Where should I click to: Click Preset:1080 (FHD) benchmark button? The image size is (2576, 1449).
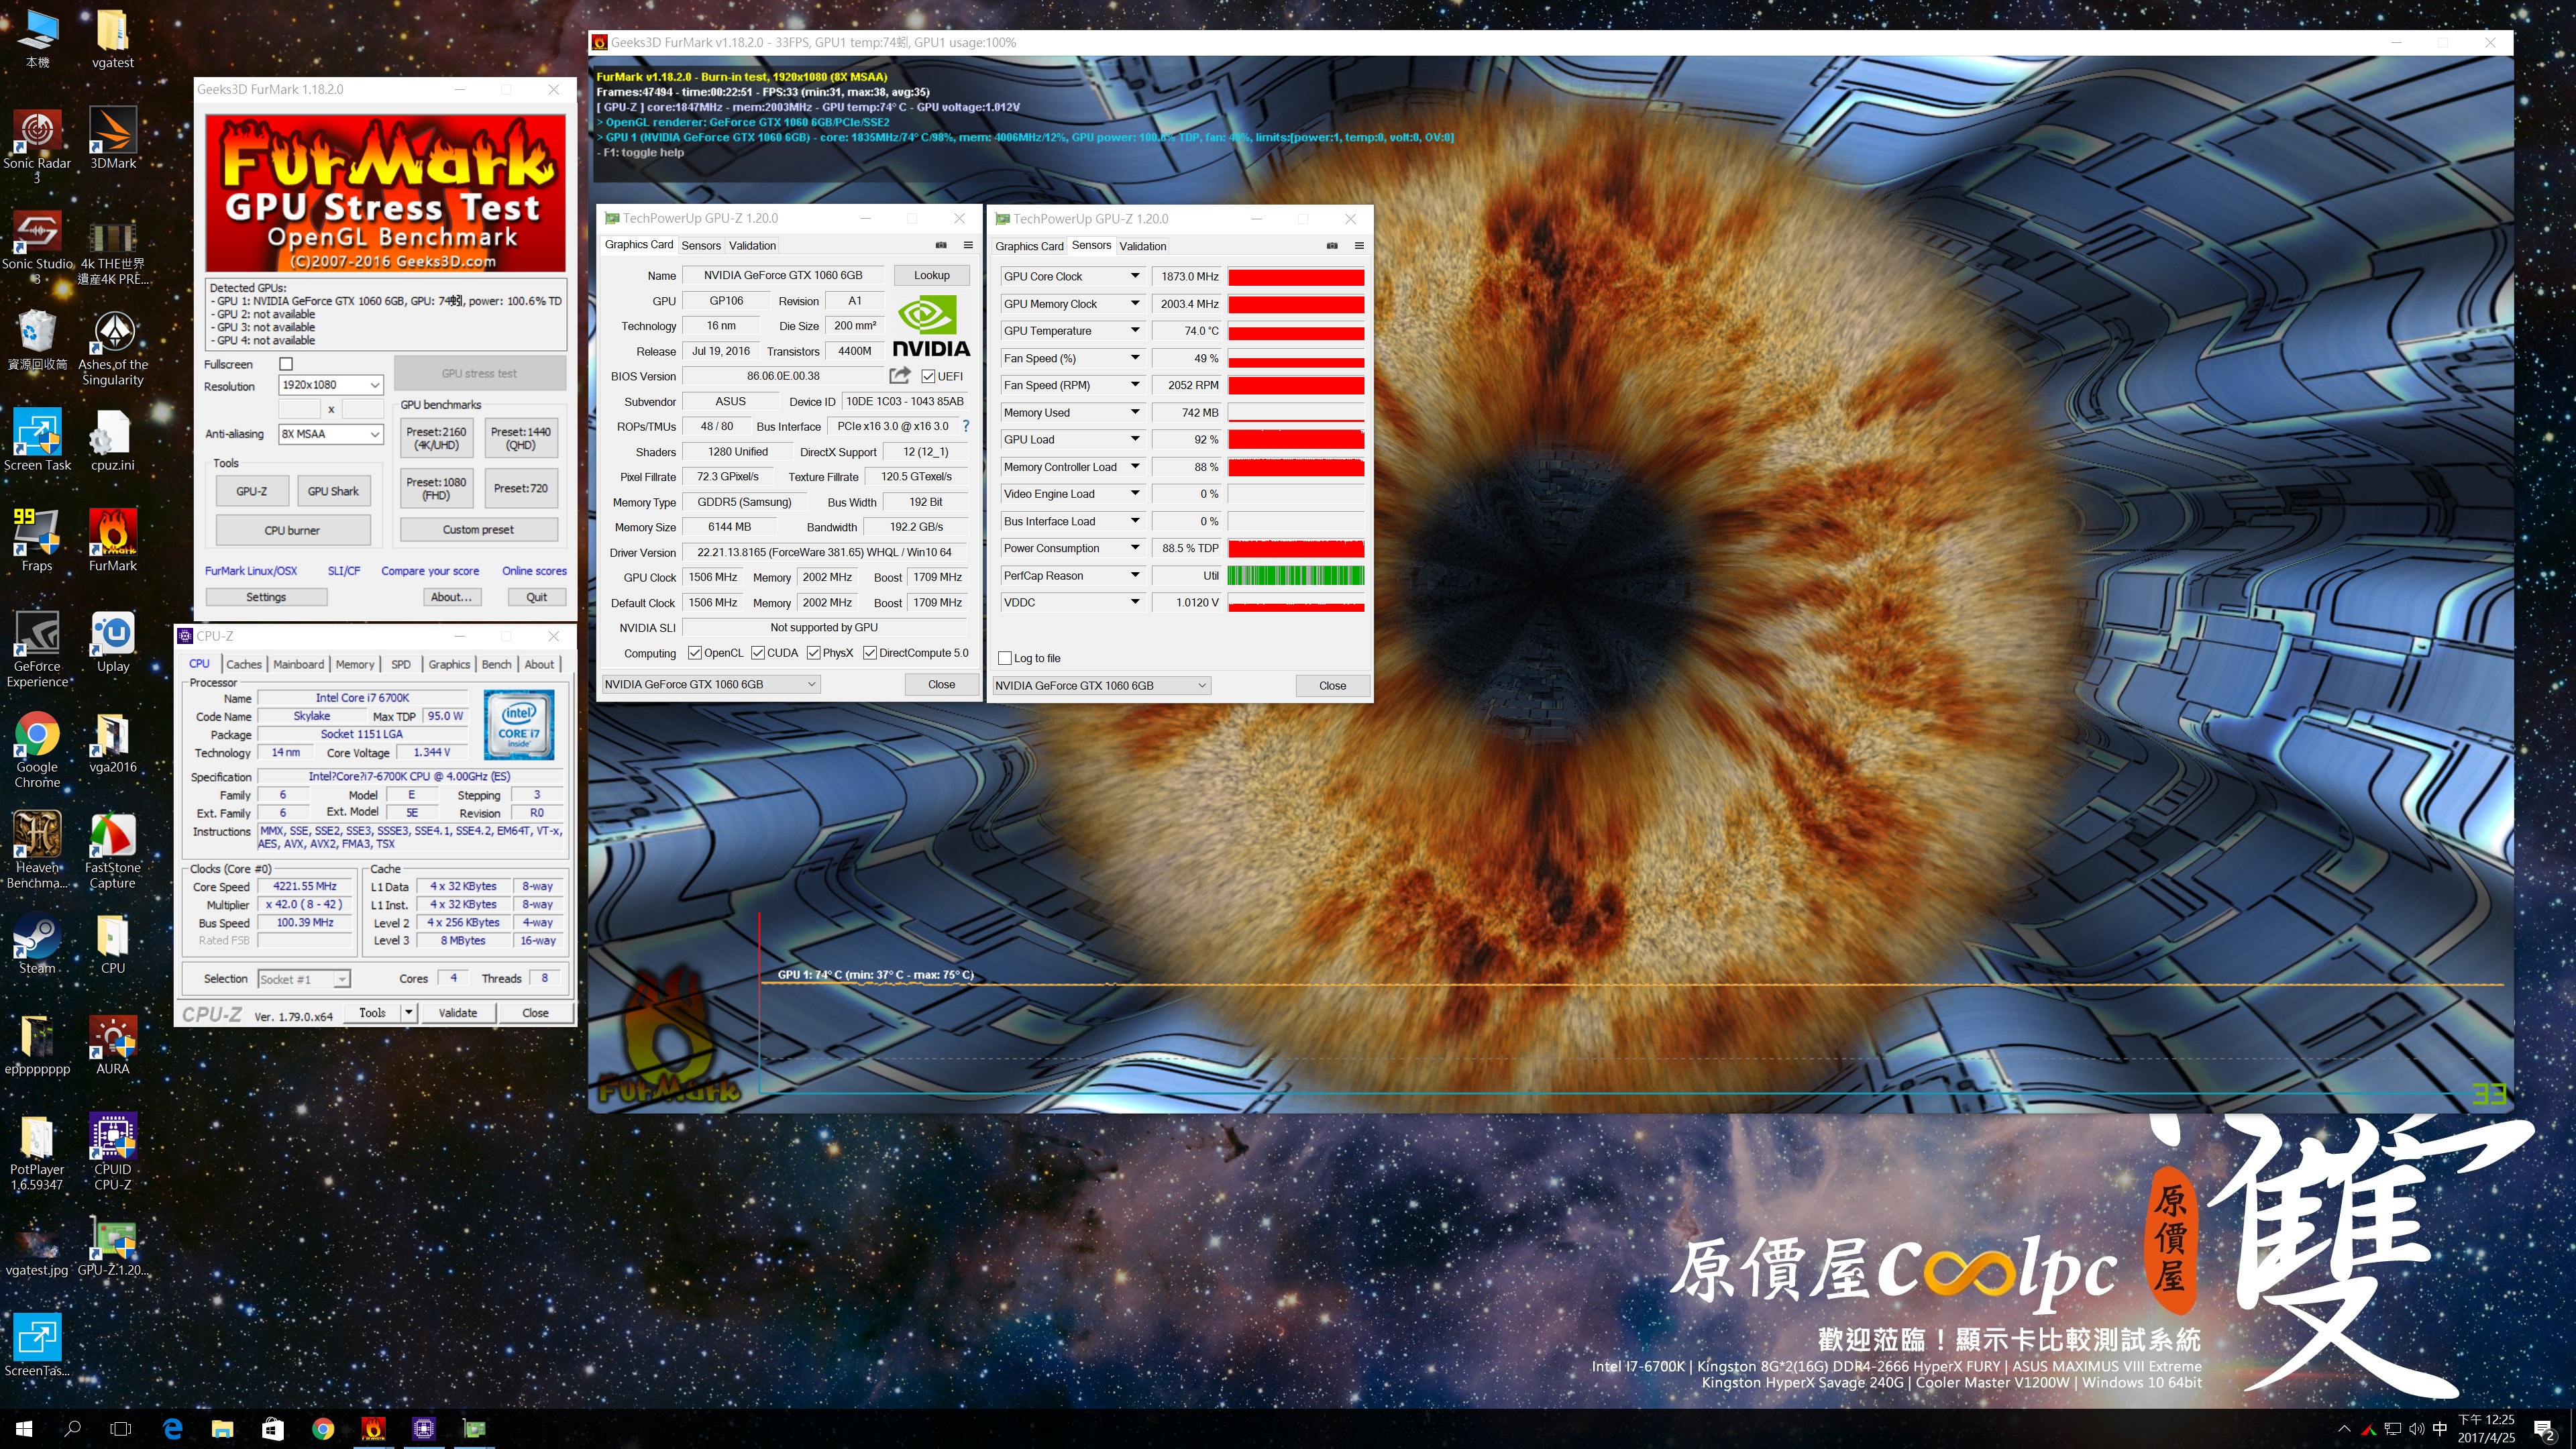click(436, 488)
